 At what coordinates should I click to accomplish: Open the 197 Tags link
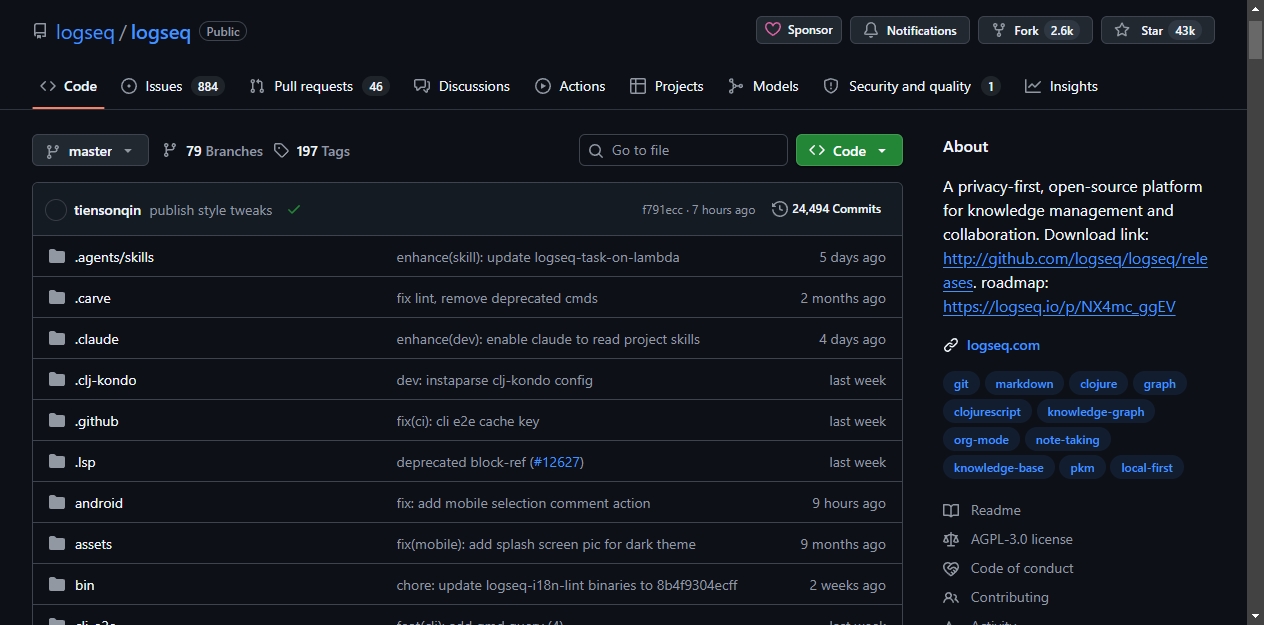pyautogui.click(x=312, y=151)
